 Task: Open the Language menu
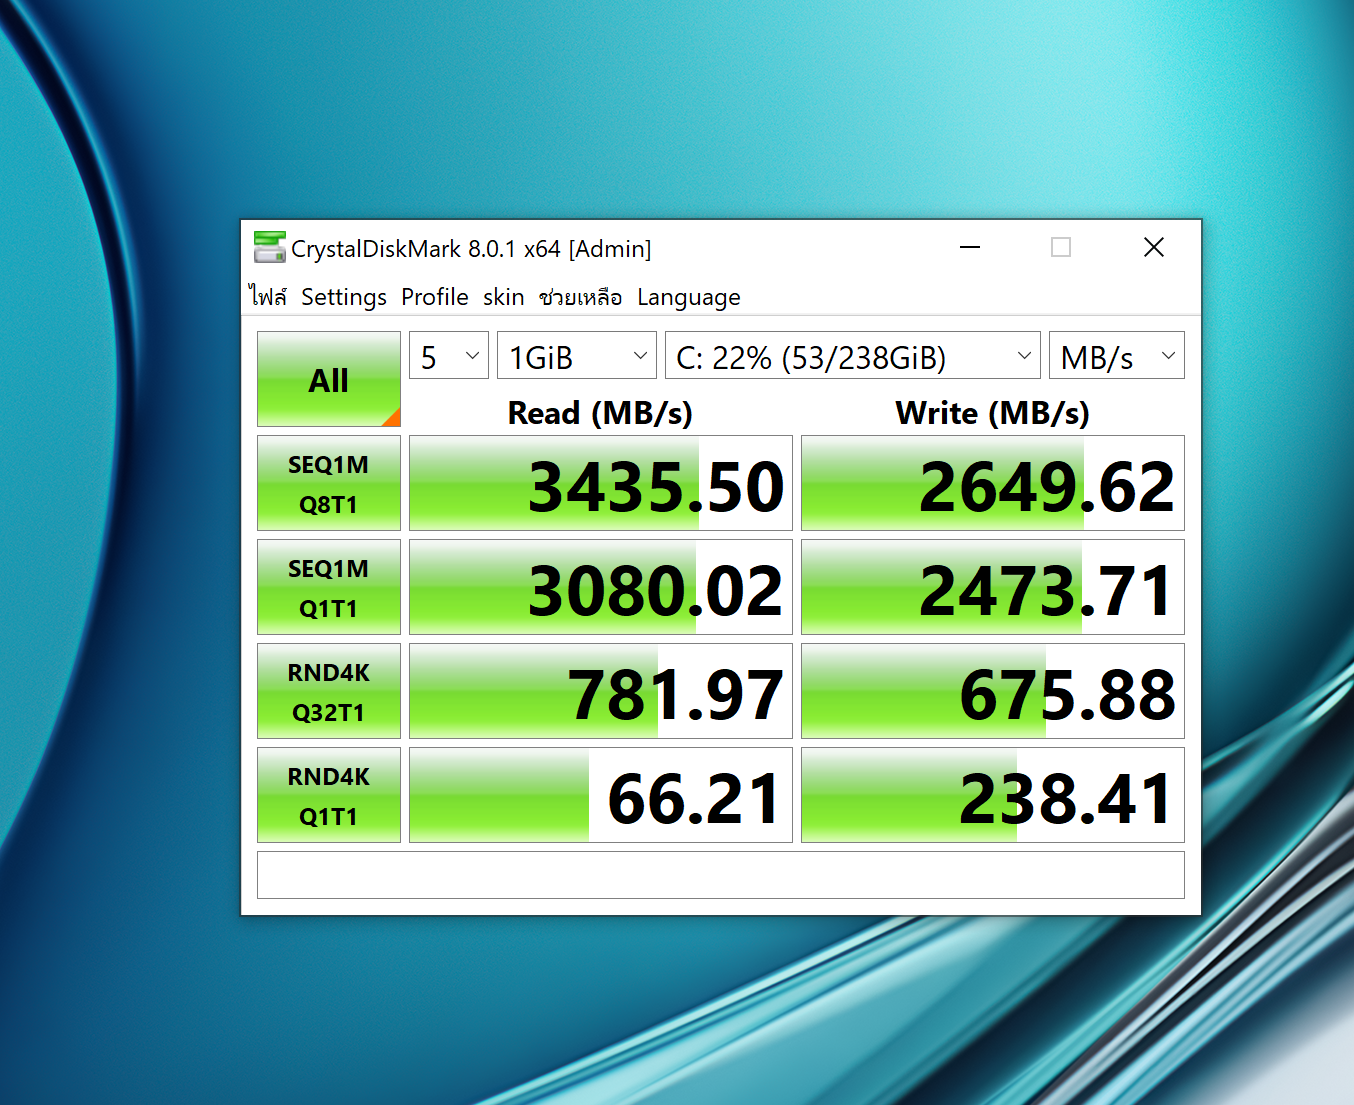click(689, 297)
